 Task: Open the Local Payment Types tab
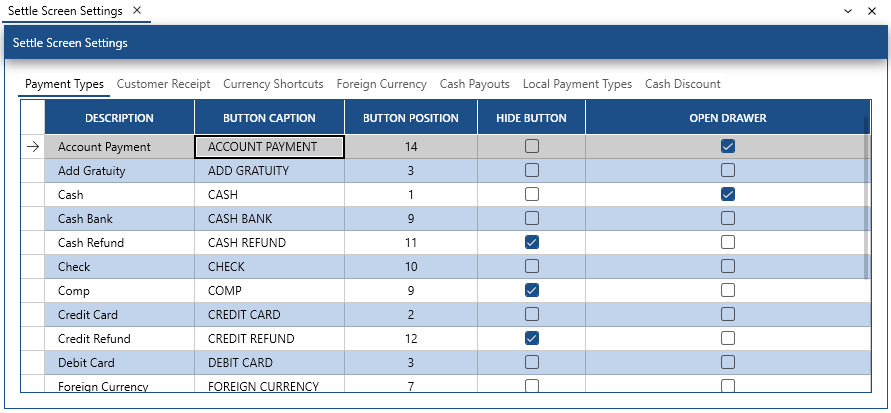point(577,84)
